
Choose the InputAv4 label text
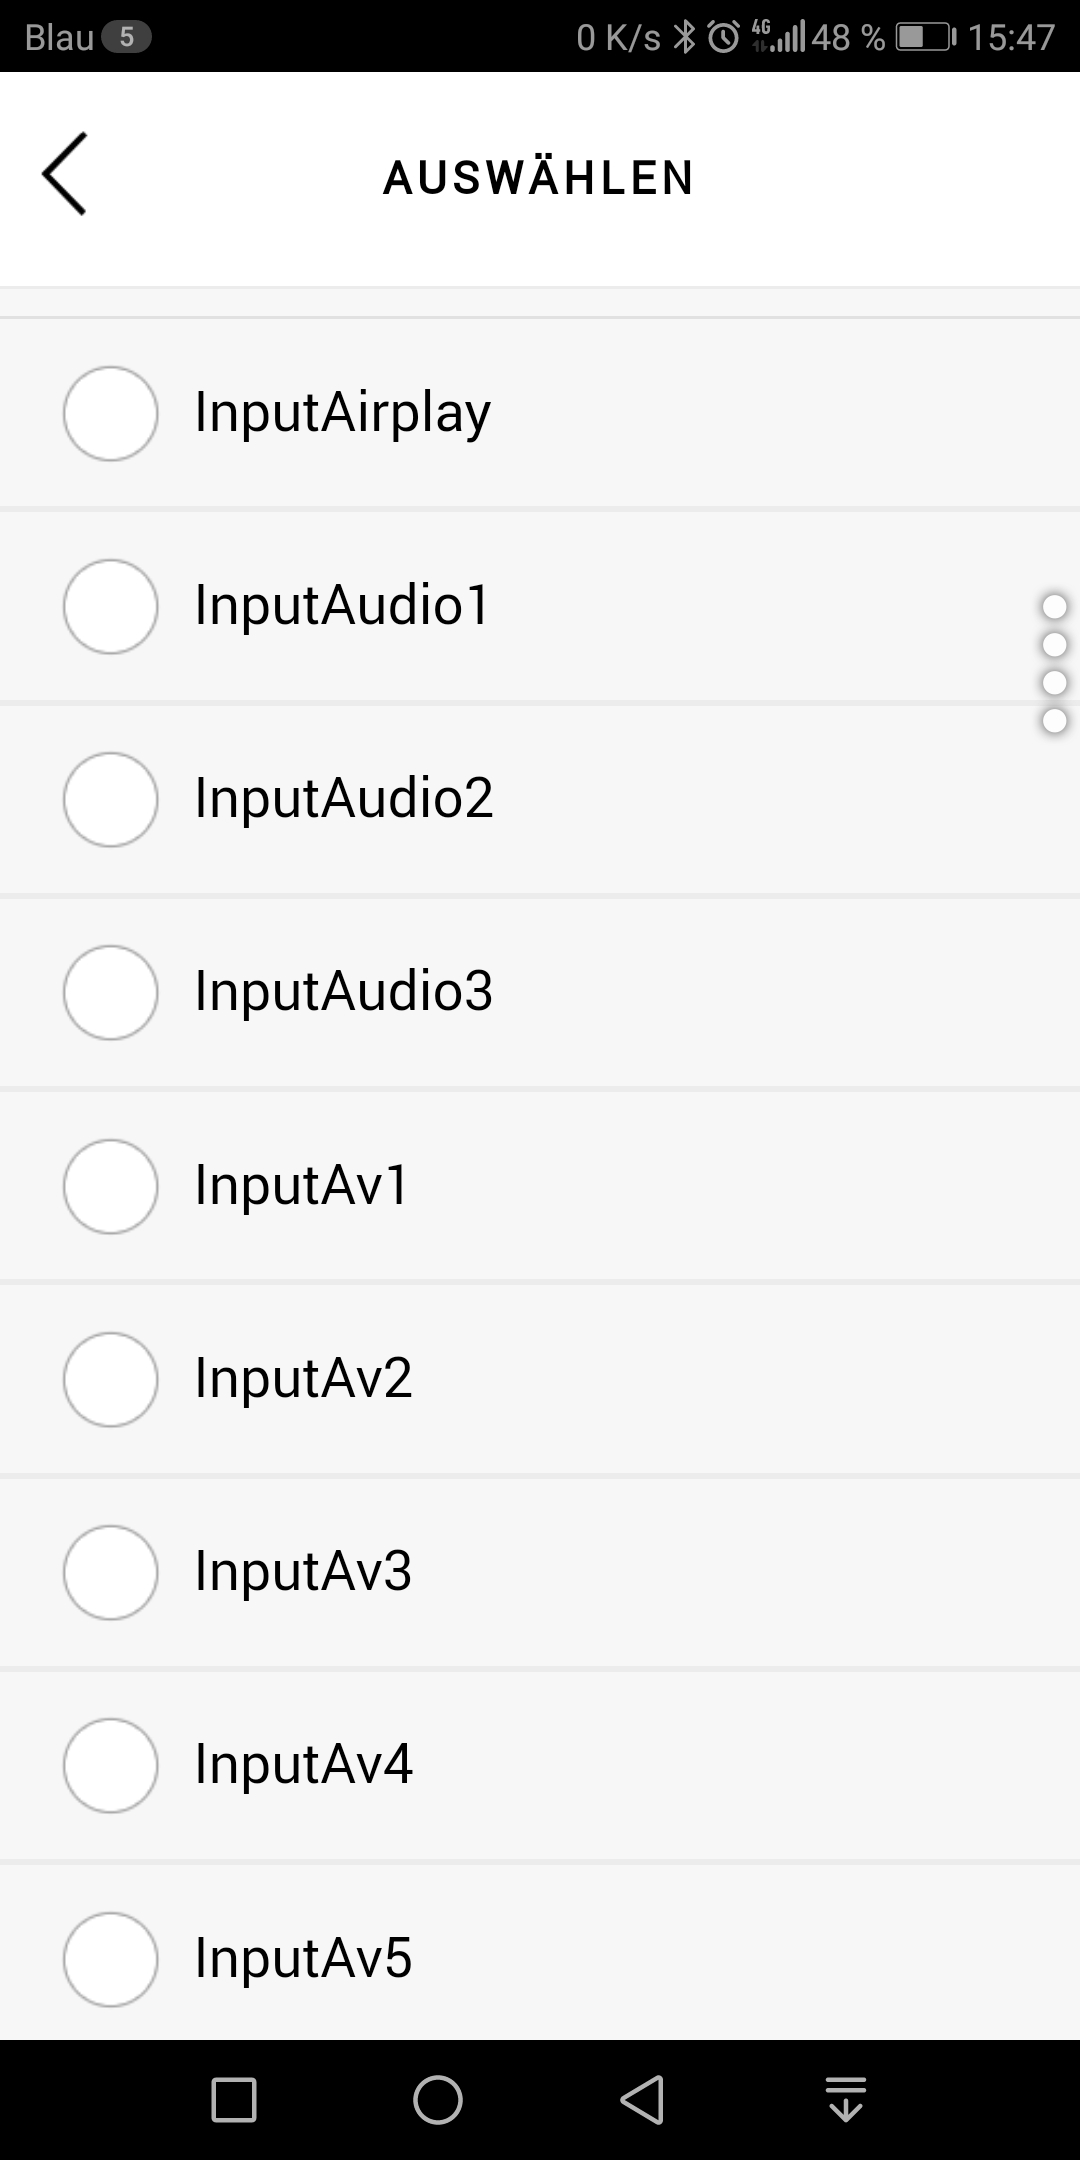303,1764
